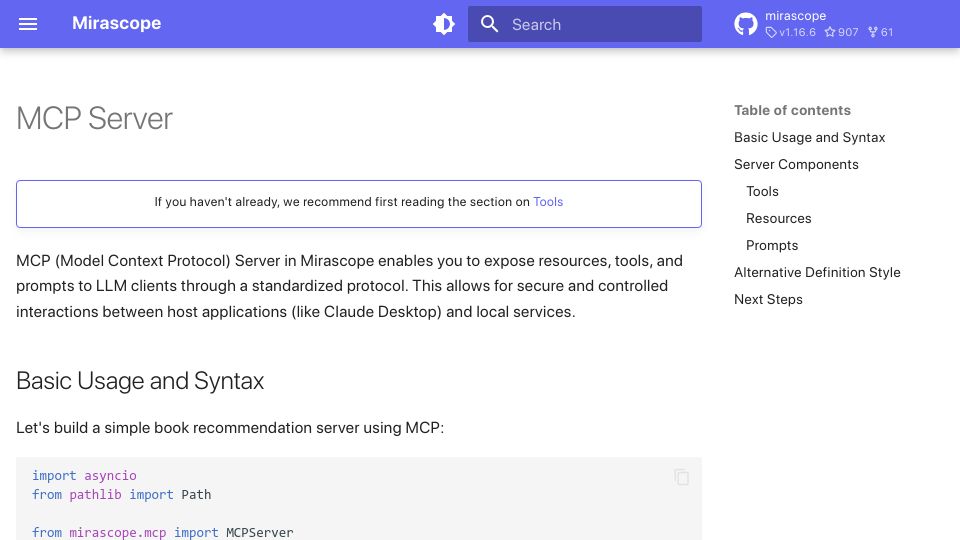Jump to Server Components section
Viewport: 960px width, 540px height.
[x=796, y=164]
